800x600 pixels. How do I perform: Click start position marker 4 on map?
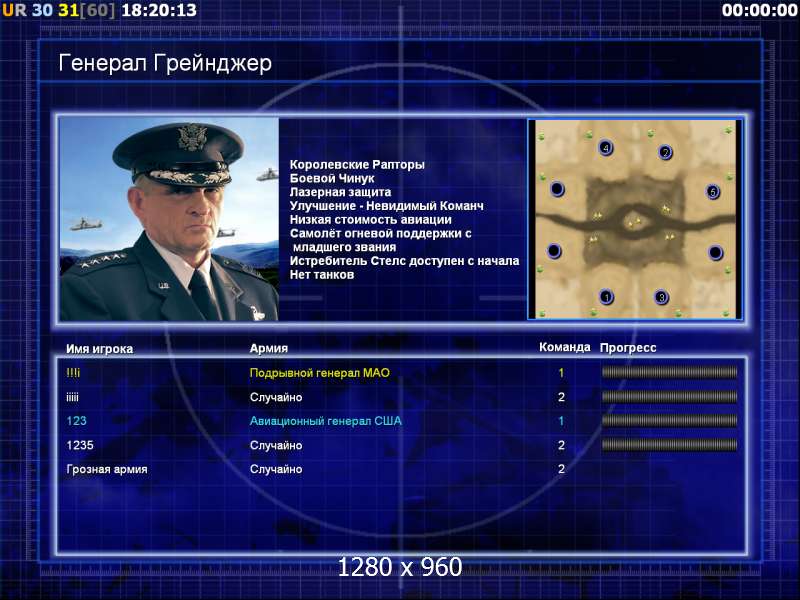click(x=606, y=148)
